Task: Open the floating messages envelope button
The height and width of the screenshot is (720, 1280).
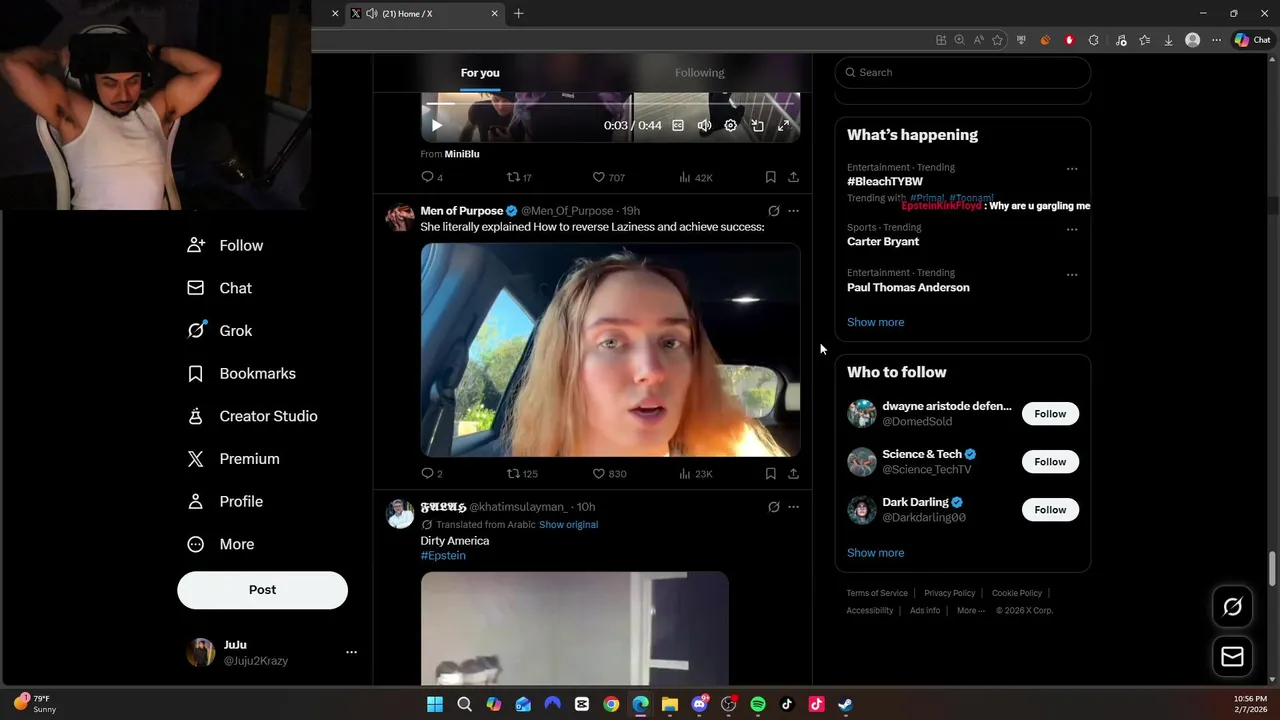Action: [x=1232, y=656]
